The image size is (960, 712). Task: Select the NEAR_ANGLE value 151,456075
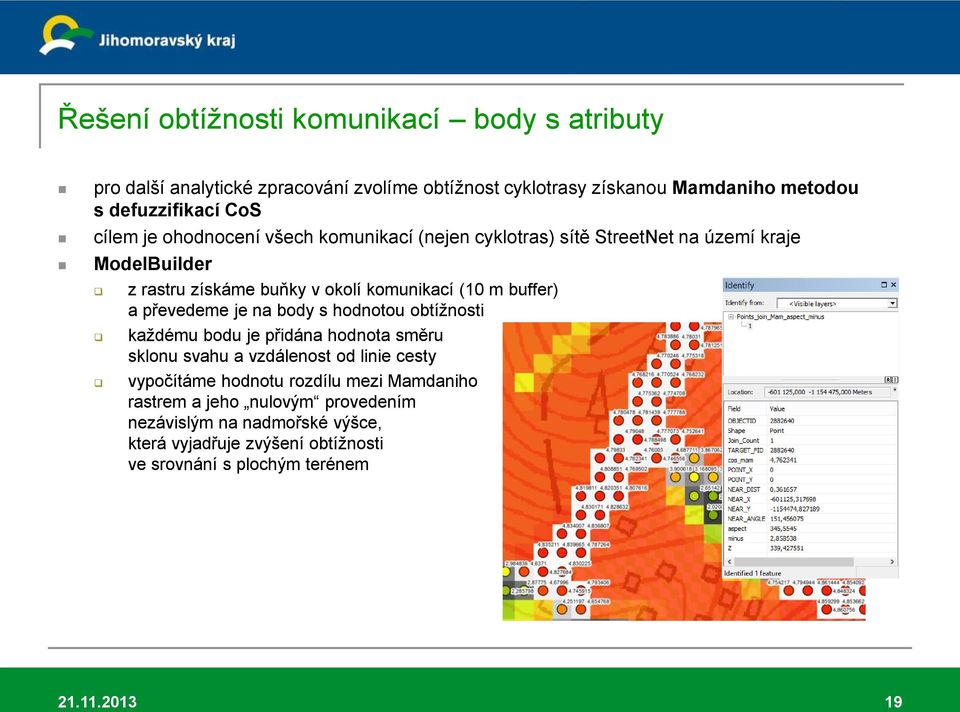pos(787,519)
